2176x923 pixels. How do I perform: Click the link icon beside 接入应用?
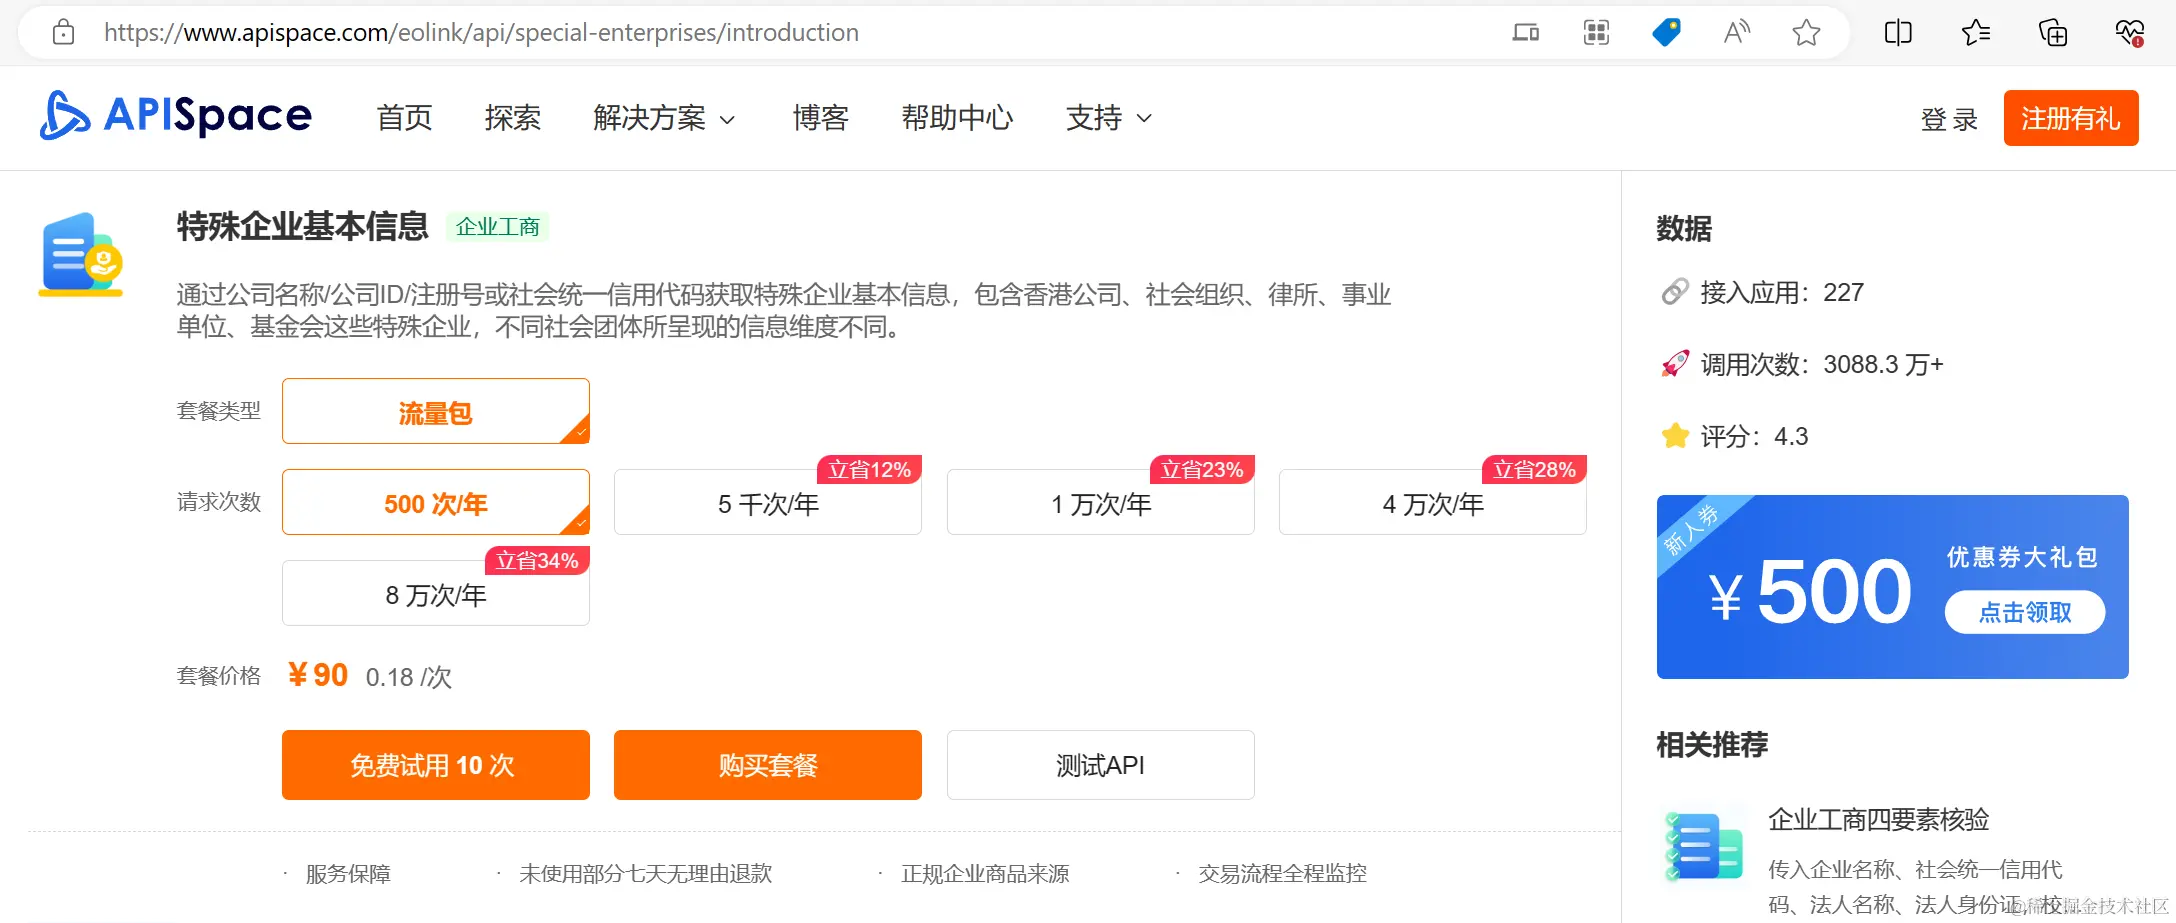click(1675, 292)
